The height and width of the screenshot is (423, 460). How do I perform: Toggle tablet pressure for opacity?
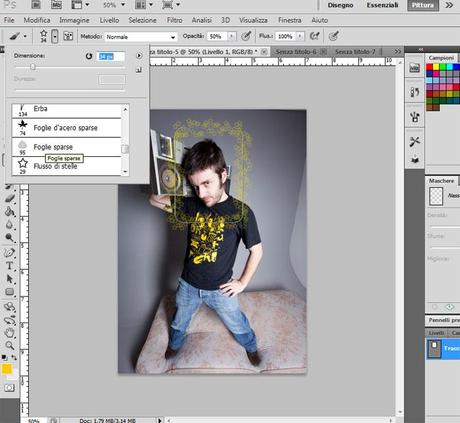pyautogui.click(x=246, y=36)
